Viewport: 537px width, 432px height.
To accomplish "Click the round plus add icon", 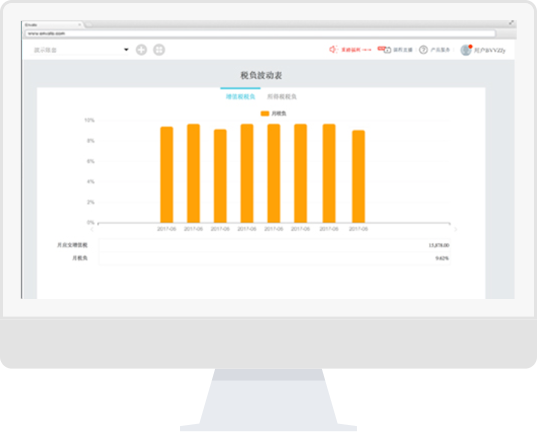I will [x=141, y=50].
